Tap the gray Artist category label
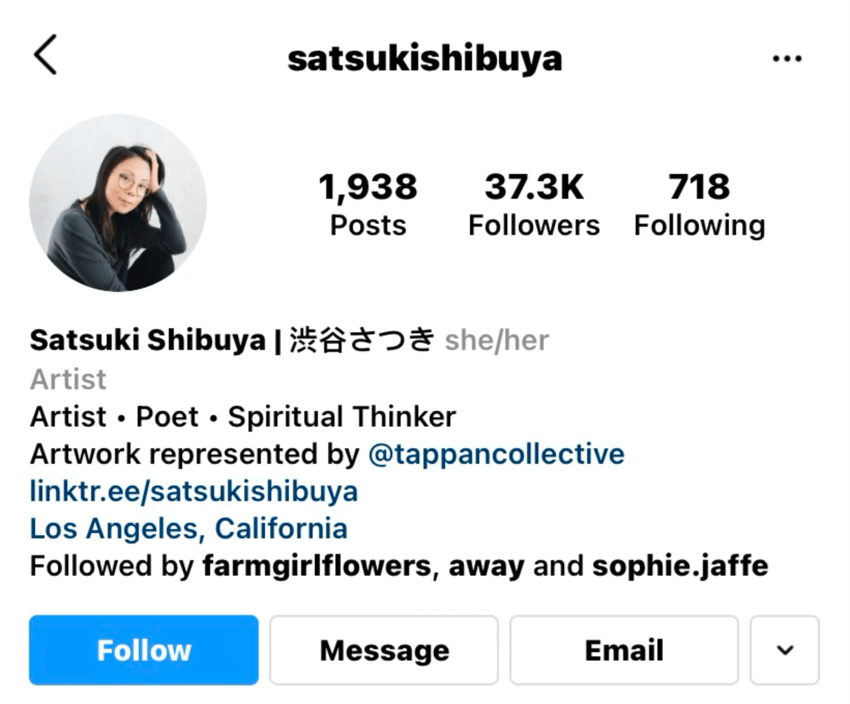Viewport: 850px width, 704px height. 68,379
